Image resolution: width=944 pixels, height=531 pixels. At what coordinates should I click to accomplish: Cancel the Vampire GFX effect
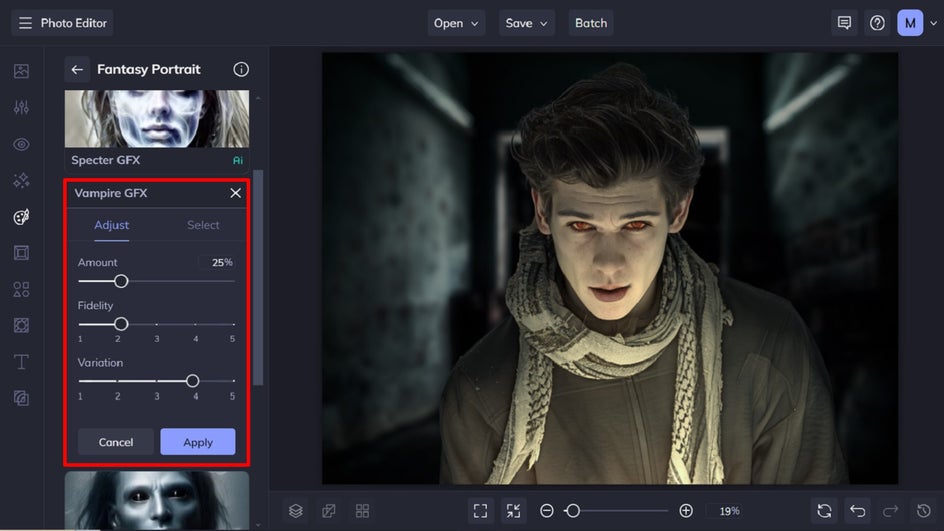[116, 442]
